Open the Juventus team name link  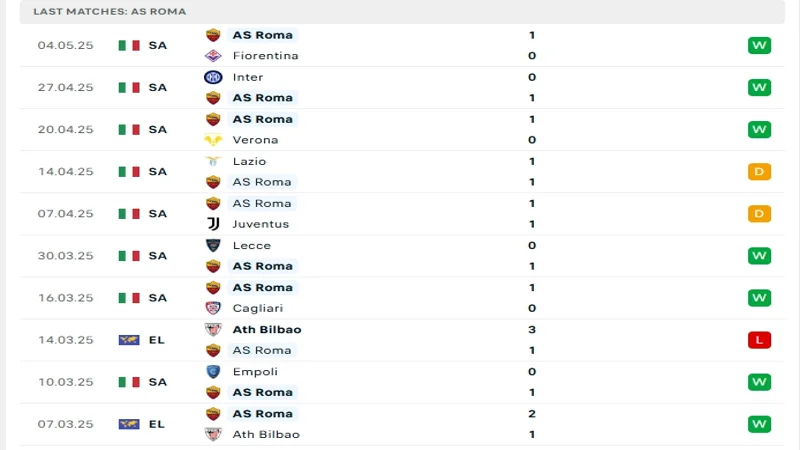[x=261, y=224]
